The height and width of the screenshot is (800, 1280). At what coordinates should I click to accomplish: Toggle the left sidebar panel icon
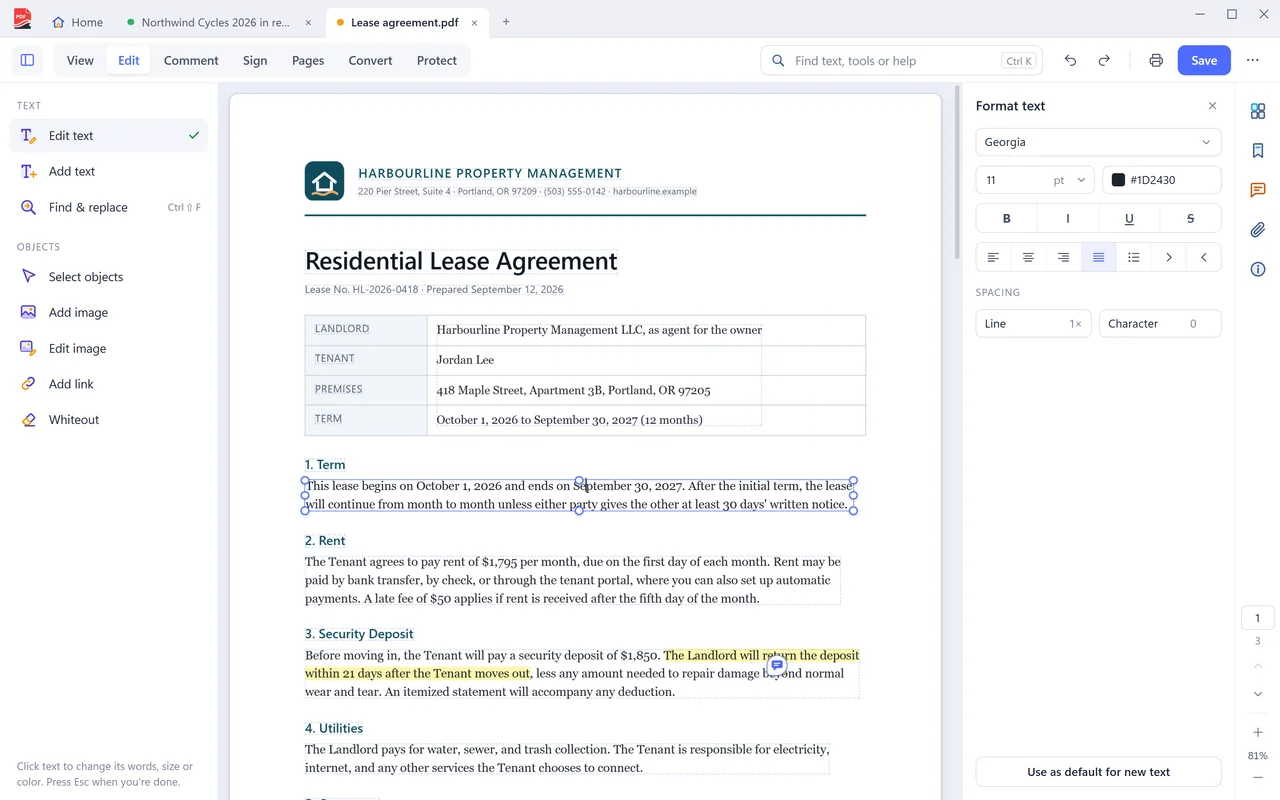(x=27, y=60)
